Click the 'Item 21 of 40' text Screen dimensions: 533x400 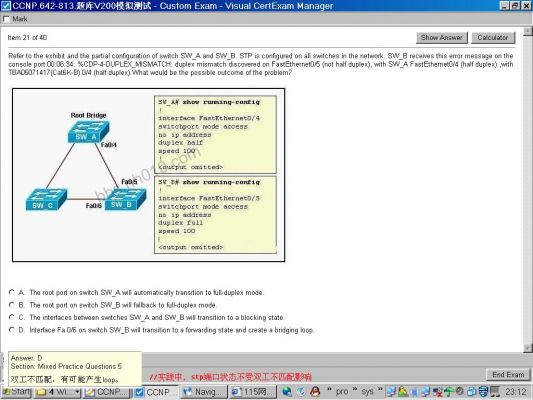click(27, 38)
